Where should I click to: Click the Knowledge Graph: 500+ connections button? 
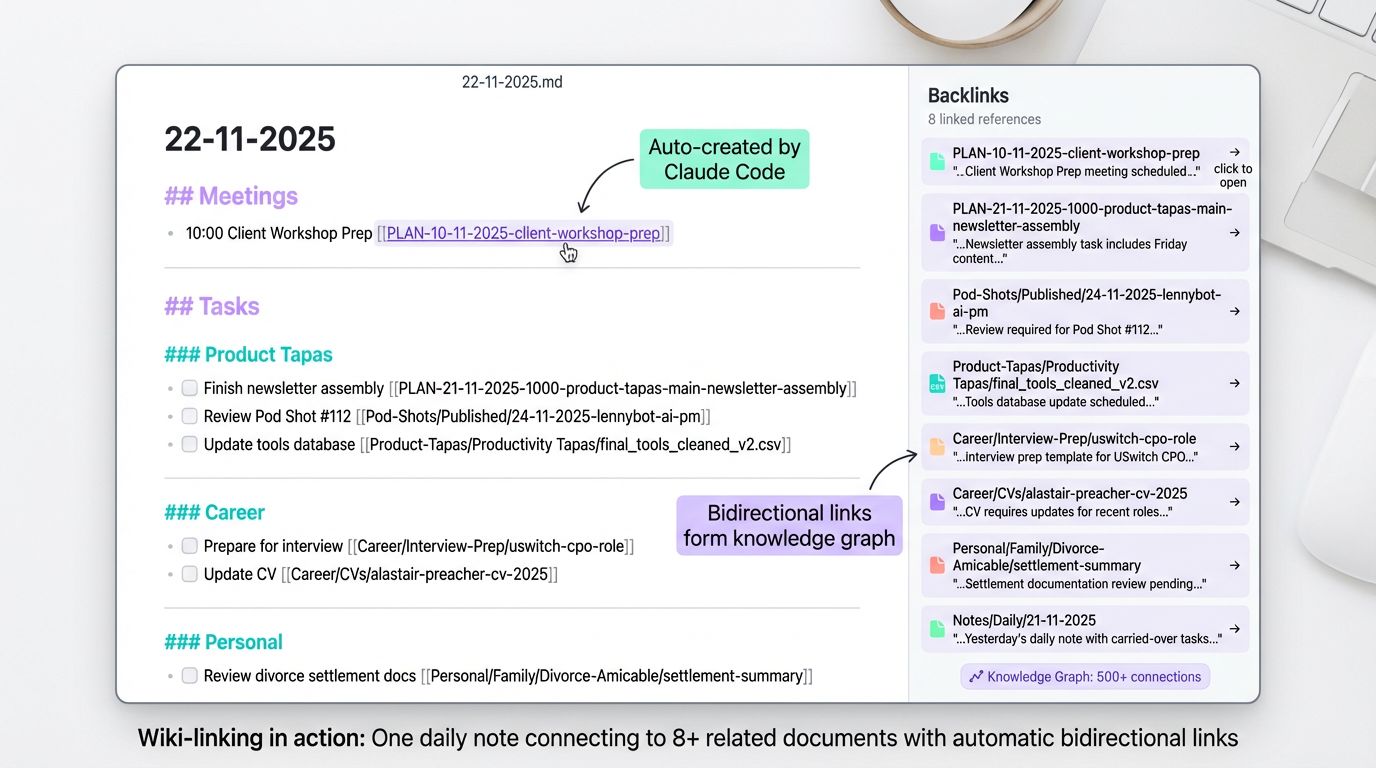(x=1085, y=677)
